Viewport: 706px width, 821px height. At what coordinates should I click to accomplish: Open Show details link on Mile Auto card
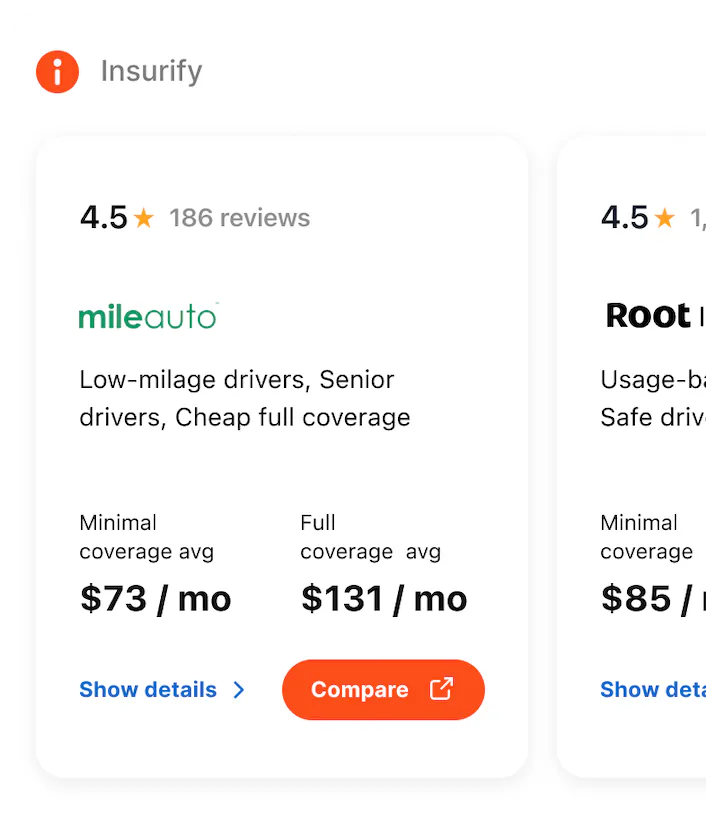click(147, 689)
